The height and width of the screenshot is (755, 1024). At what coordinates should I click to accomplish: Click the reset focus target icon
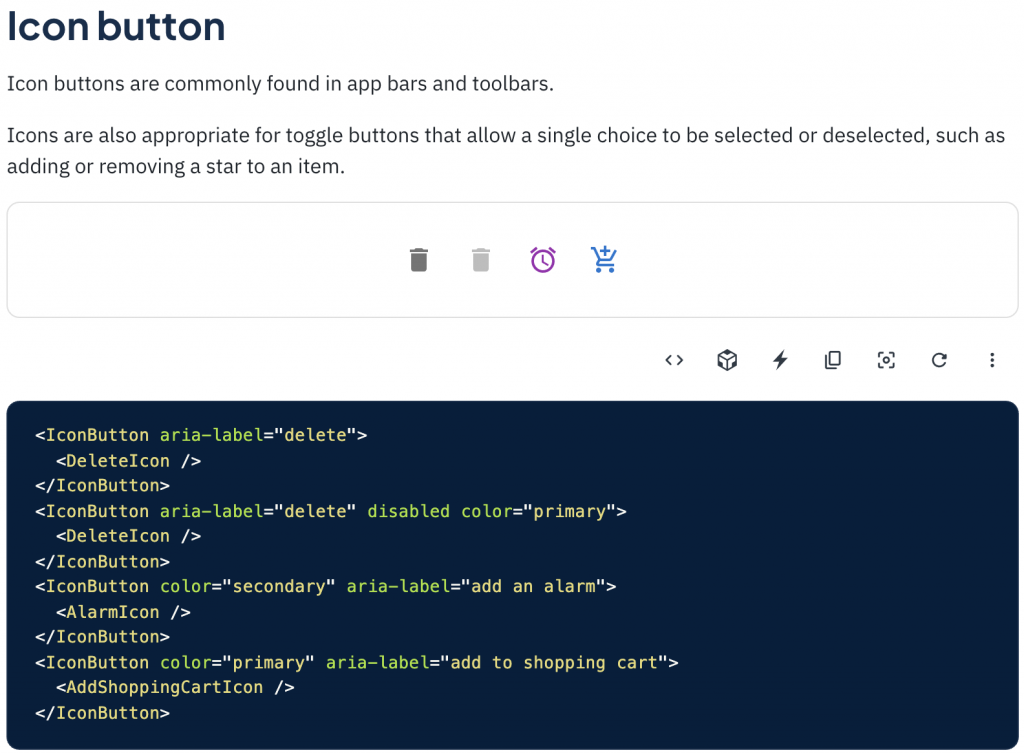coord(886,360)
